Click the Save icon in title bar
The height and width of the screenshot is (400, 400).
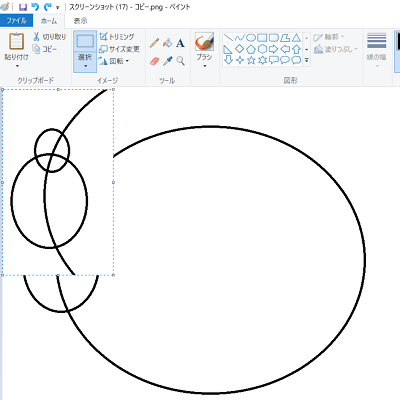pos(23,7)
